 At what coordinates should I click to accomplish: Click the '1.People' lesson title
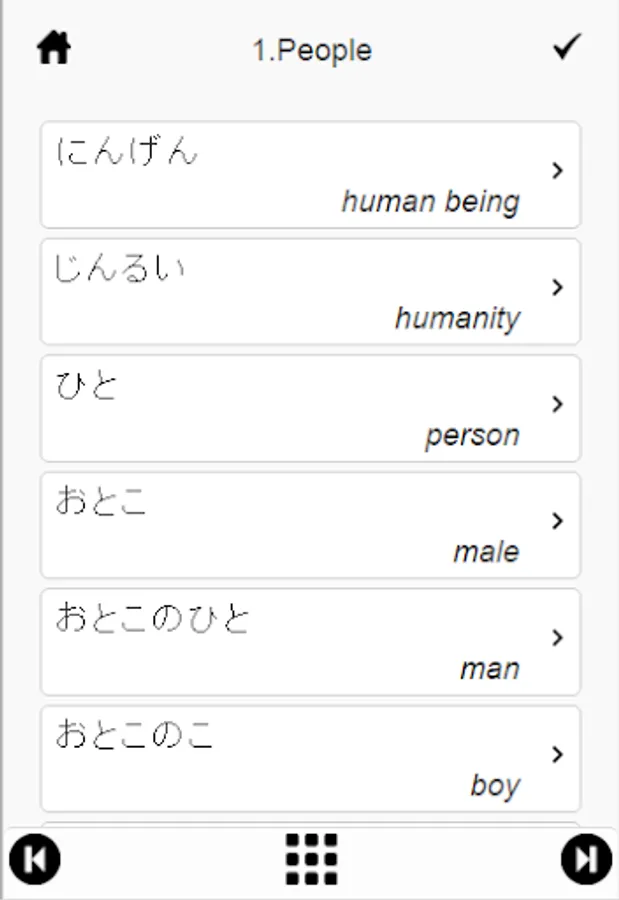311,51
